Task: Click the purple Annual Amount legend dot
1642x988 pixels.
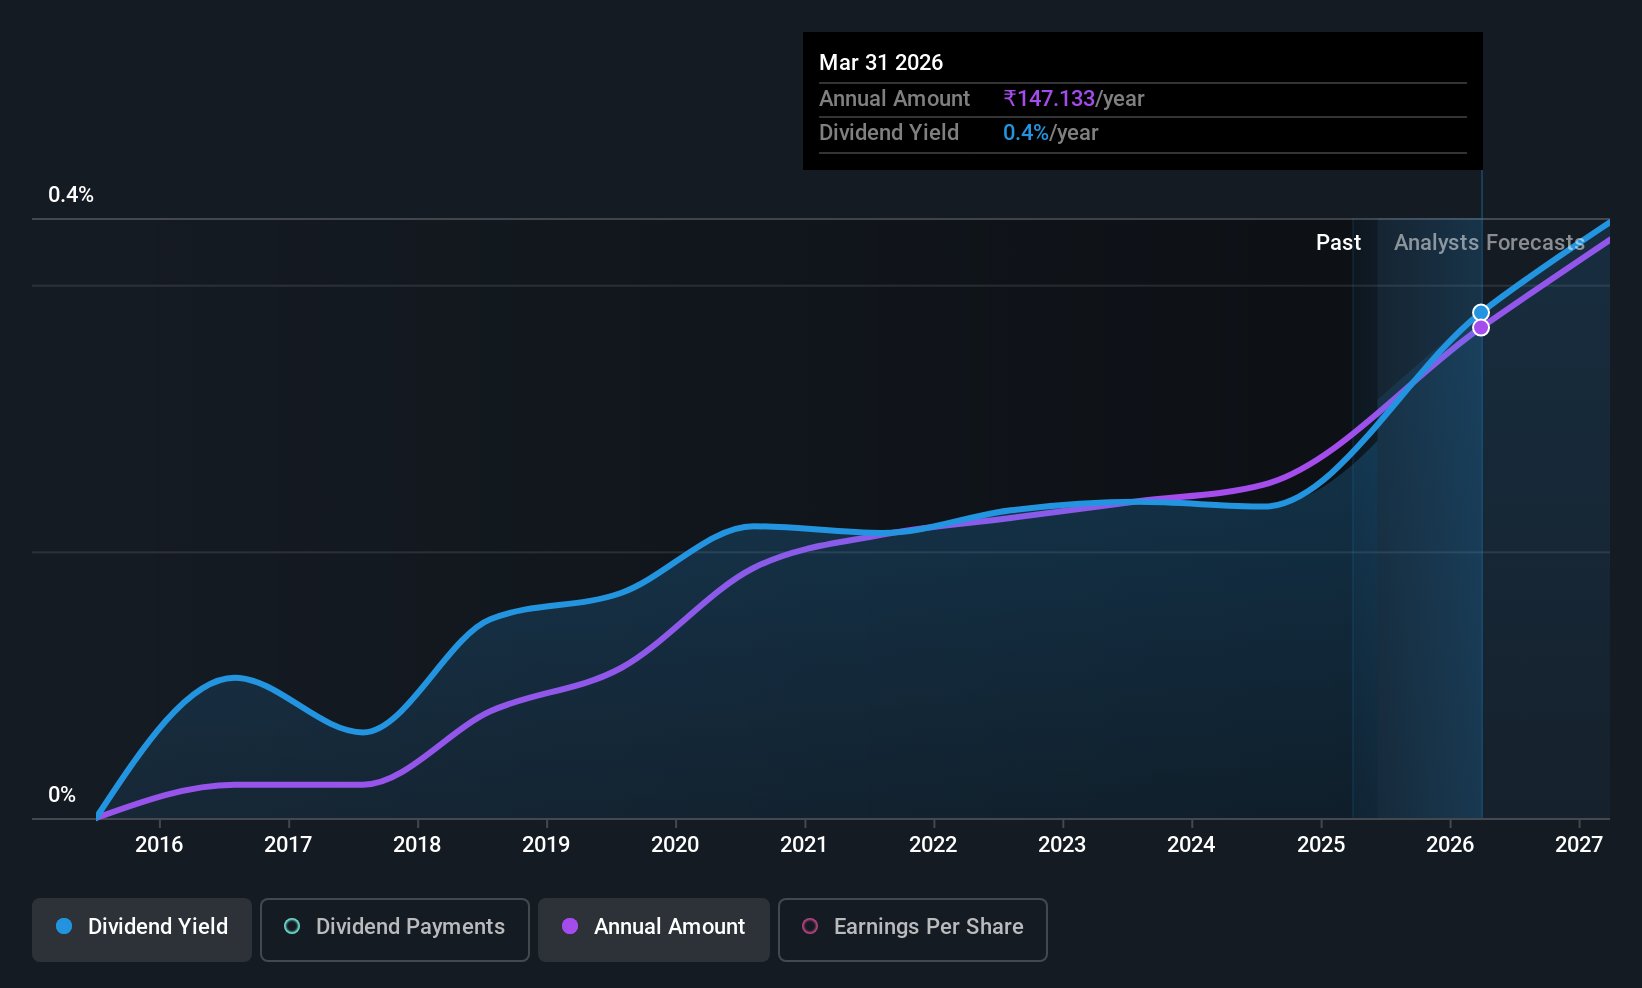Action: tap(570, 926)
